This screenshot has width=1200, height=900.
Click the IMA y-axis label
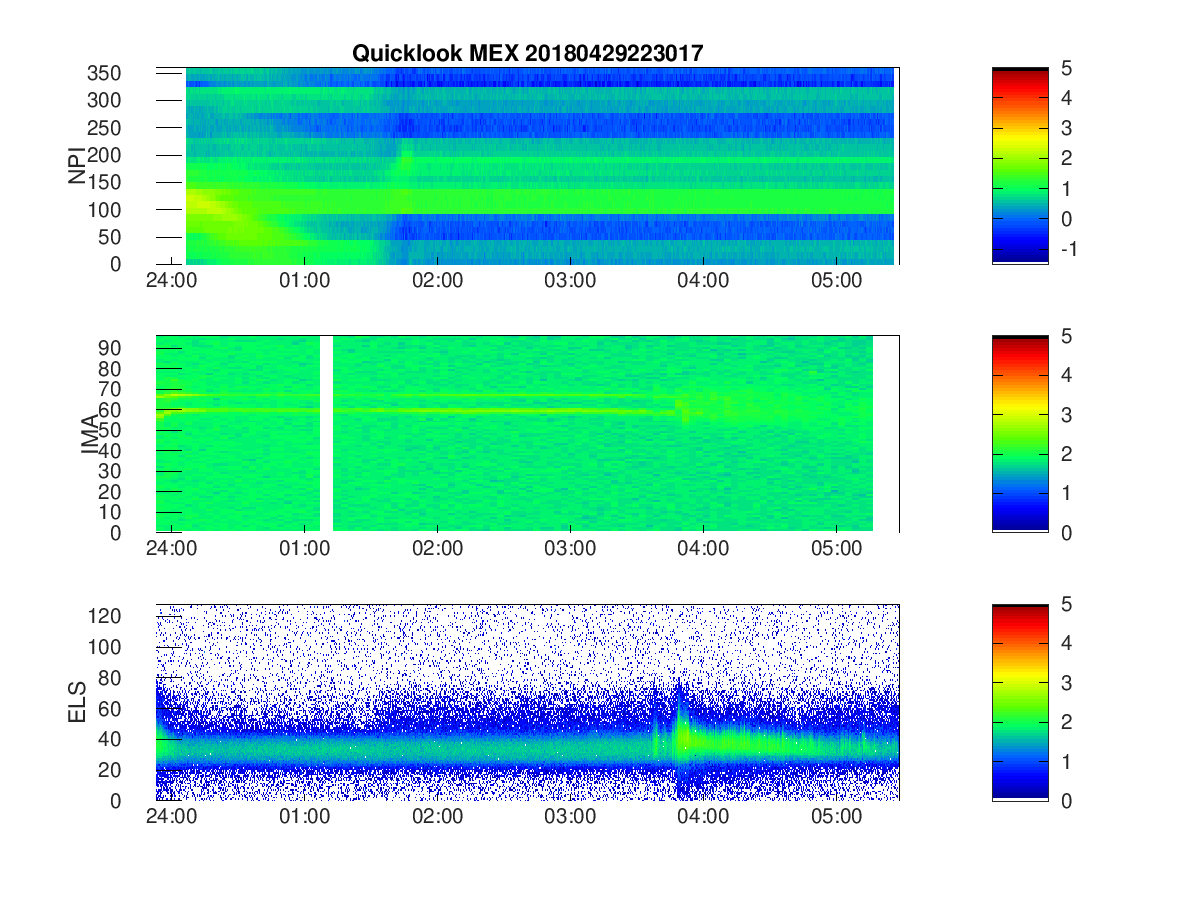pos(91,434)
